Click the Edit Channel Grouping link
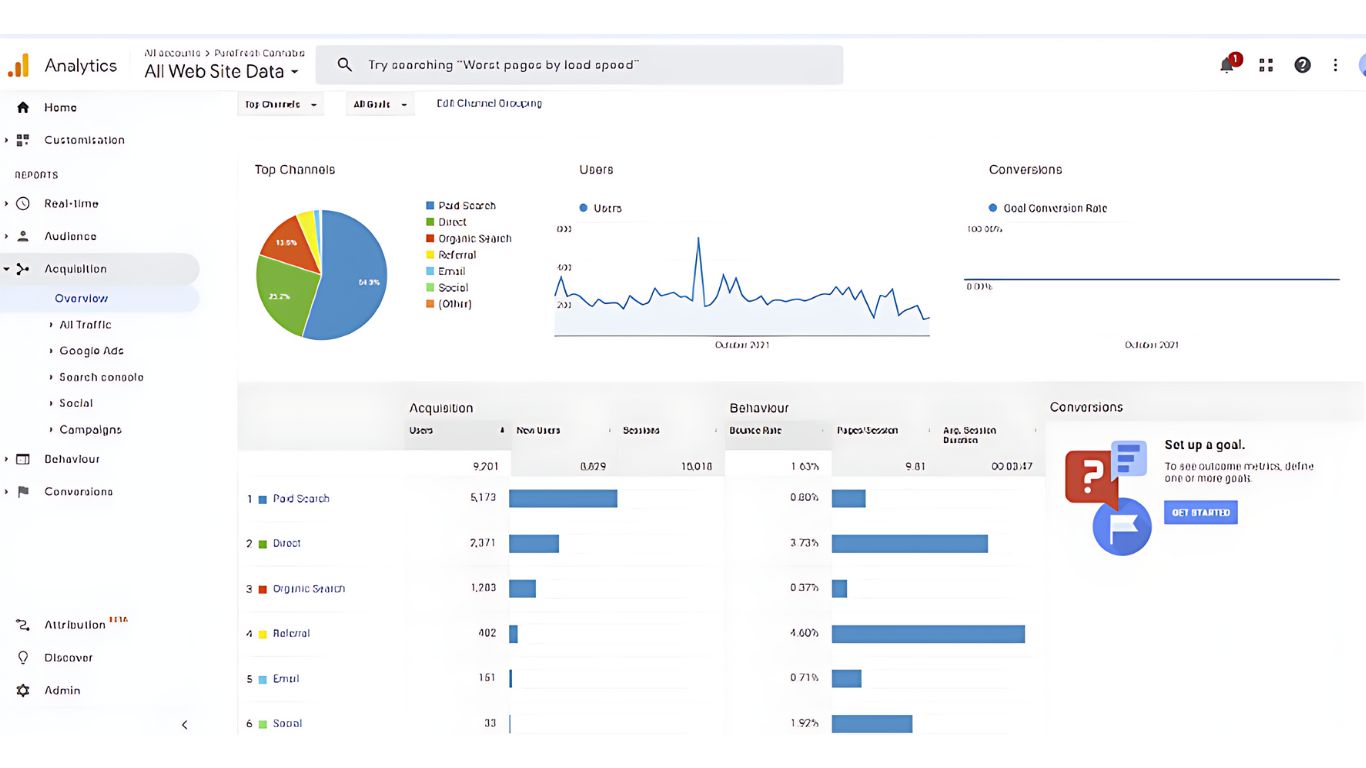Screen dimensions: 1366x768 pyautogui.click(x=489, y=103)
